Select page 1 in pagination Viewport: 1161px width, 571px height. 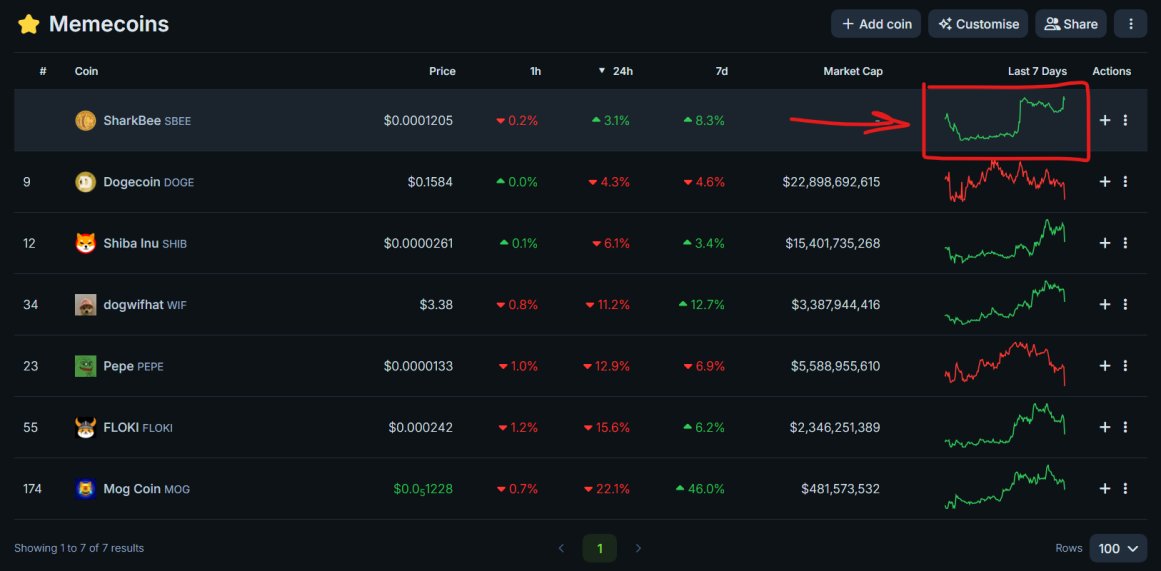(x=600, y=549)
